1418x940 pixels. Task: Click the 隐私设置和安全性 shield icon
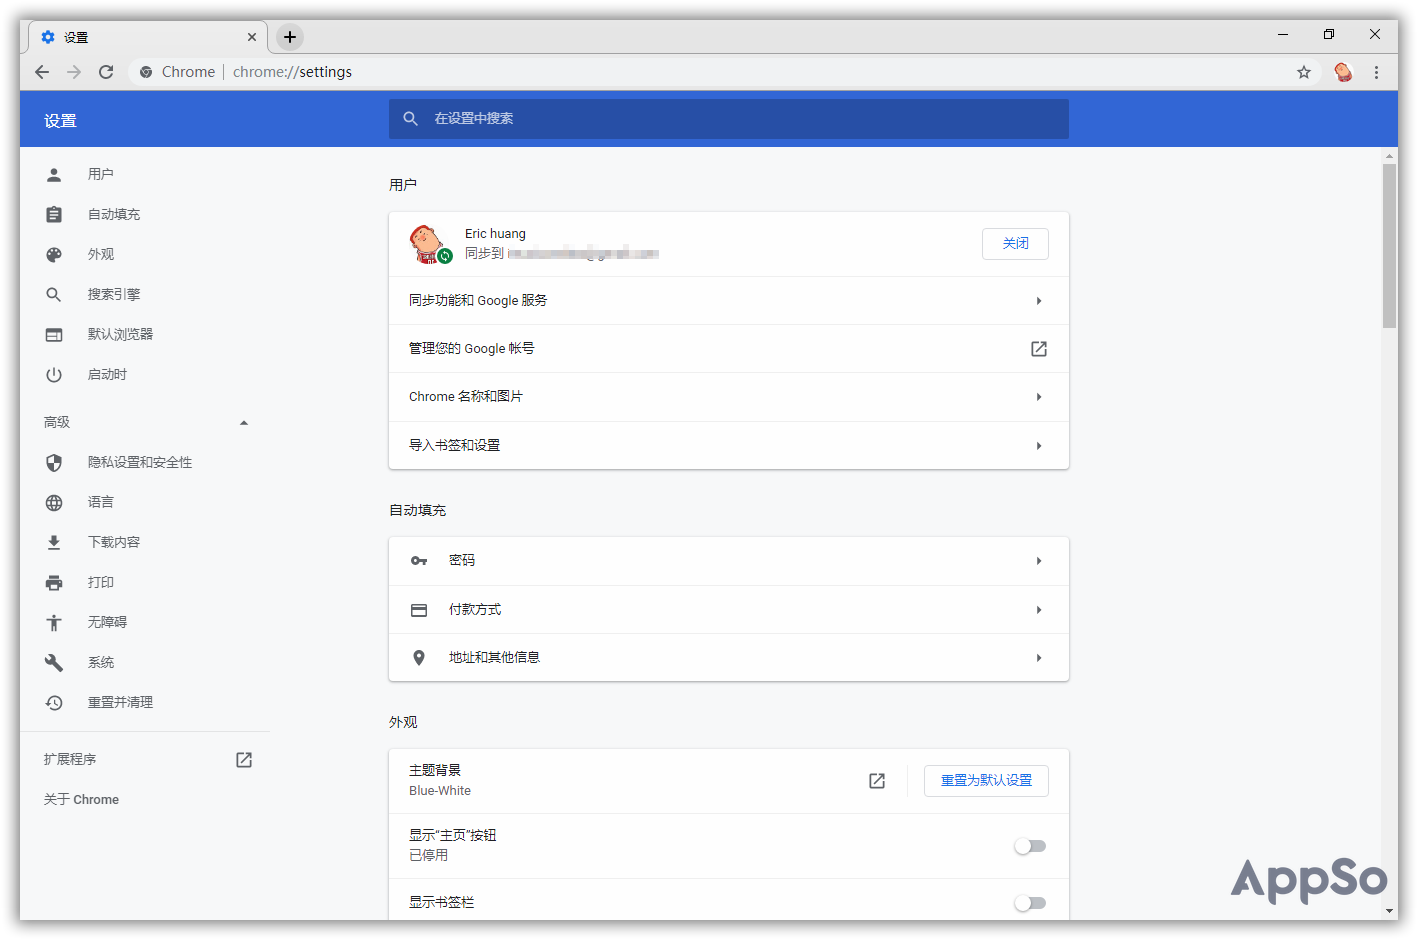(x=54, y=463)
